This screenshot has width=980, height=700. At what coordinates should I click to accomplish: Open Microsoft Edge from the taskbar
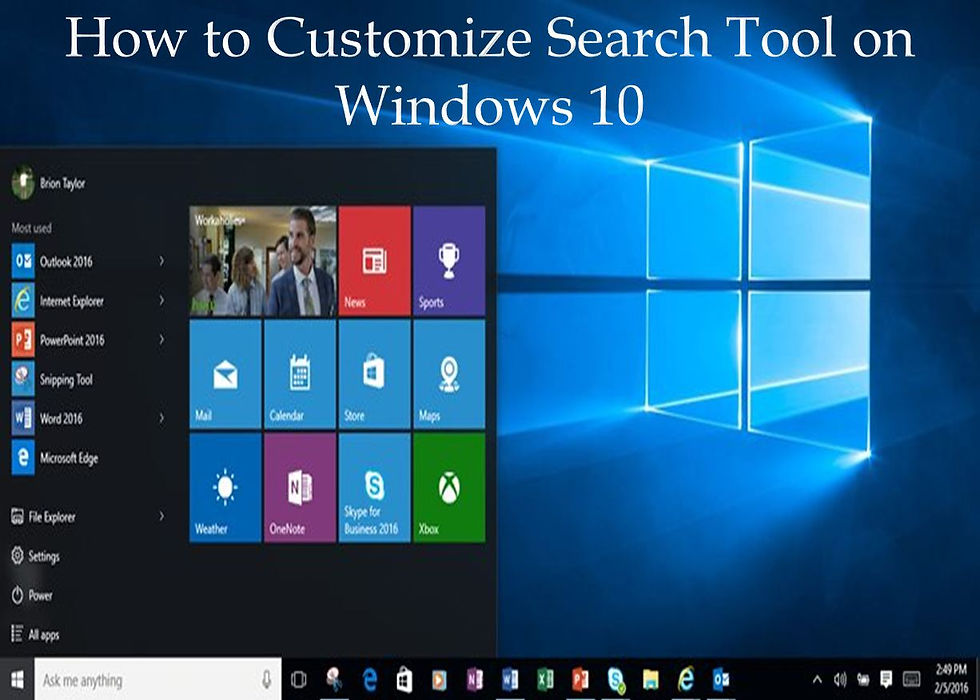click(370, 679)
